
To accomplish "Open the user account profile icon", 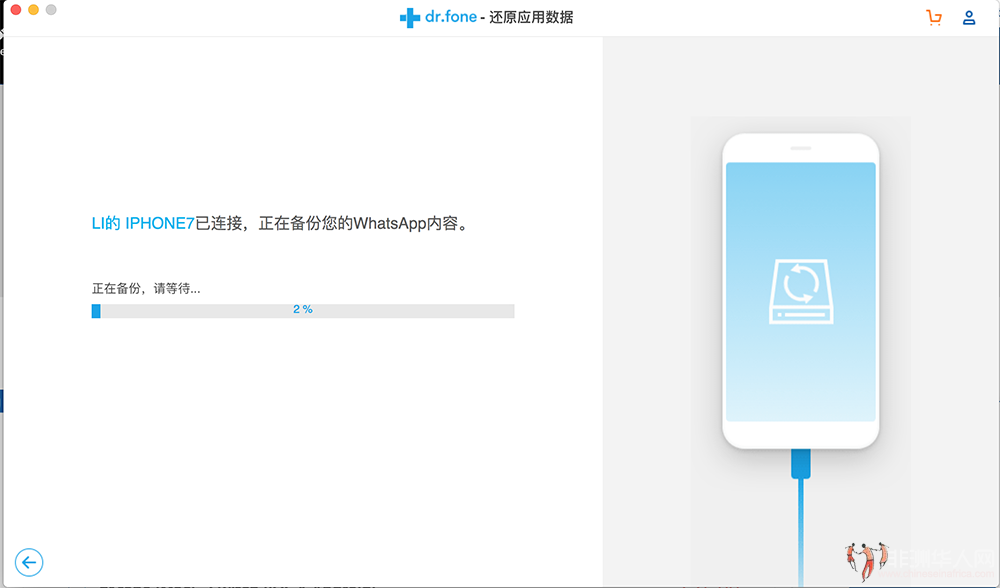I will tap(969, 18).
